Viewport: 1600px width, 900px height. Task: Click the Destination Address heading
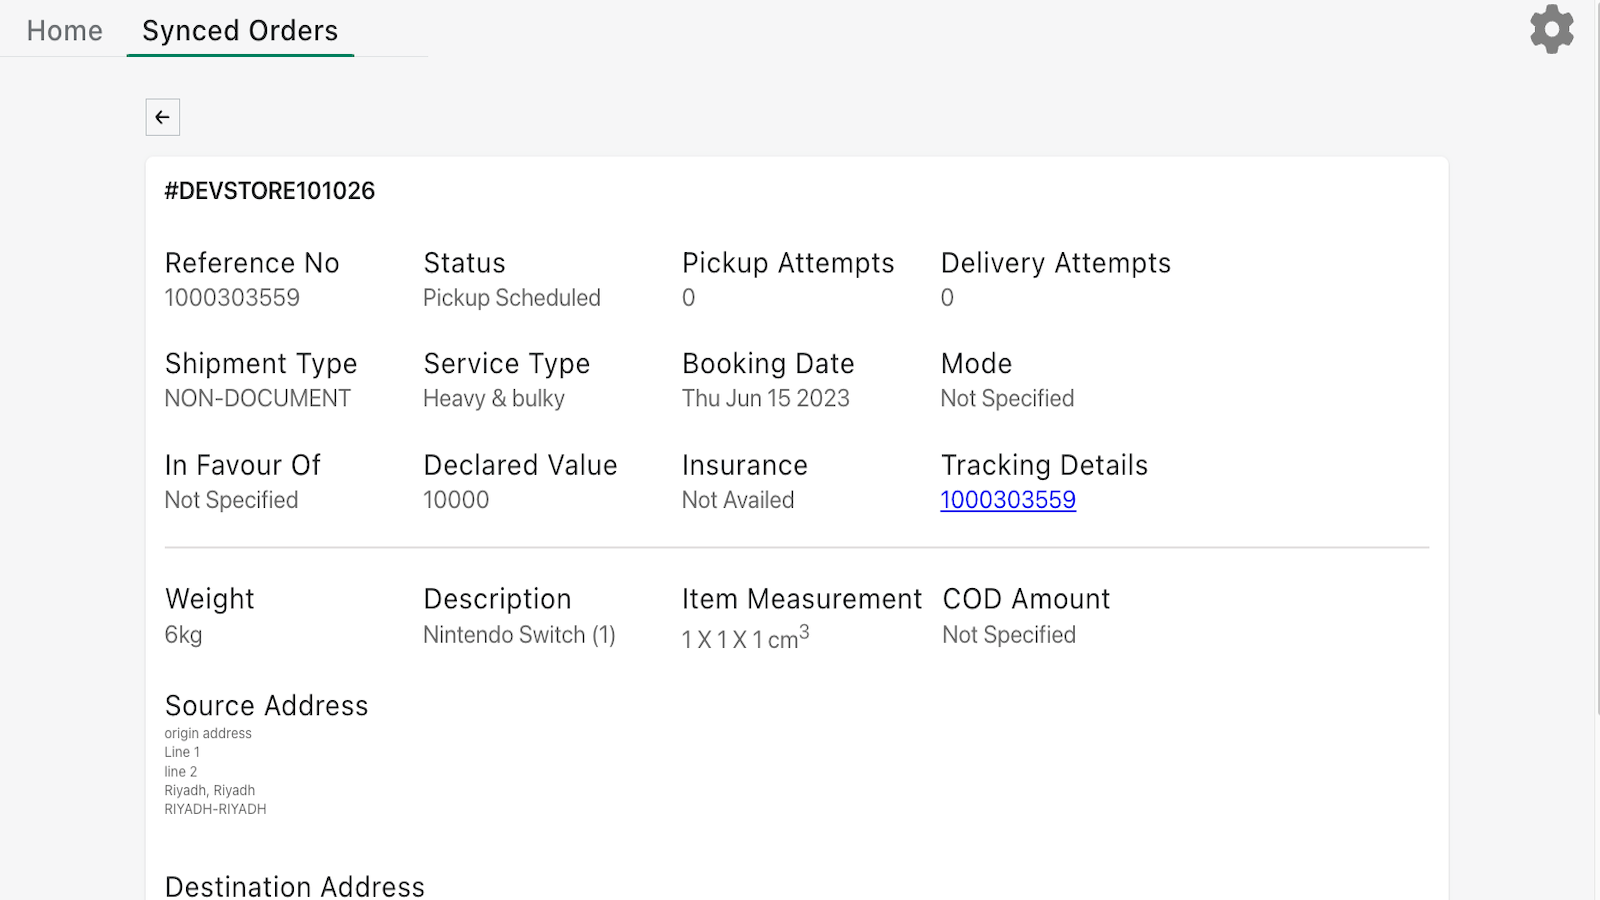[x=295, y=884]
